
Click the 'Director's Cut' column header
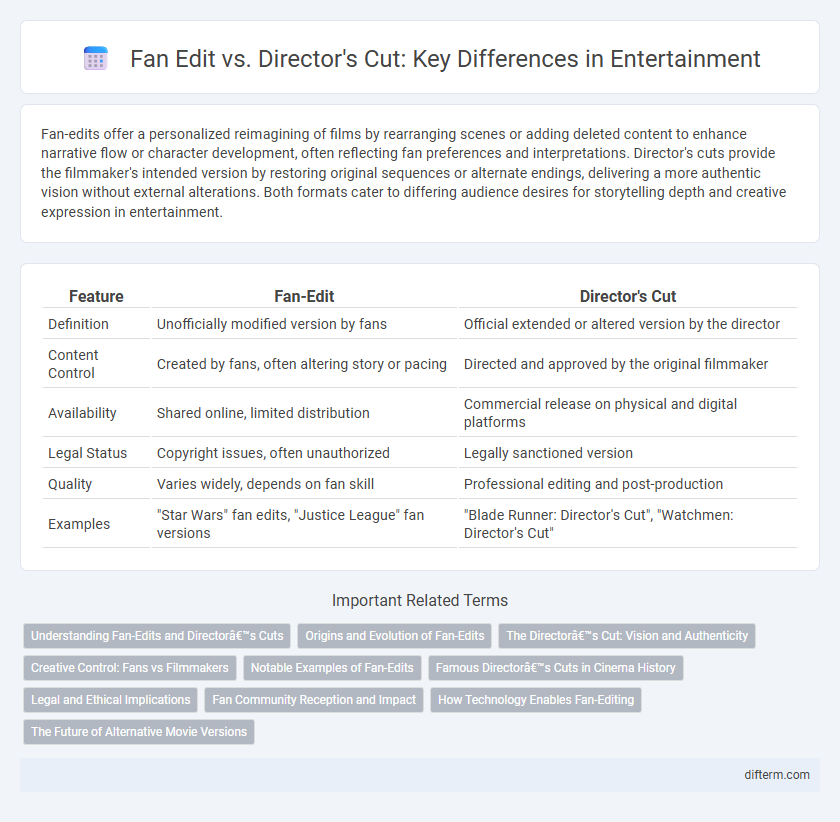(x=628, y=296)
